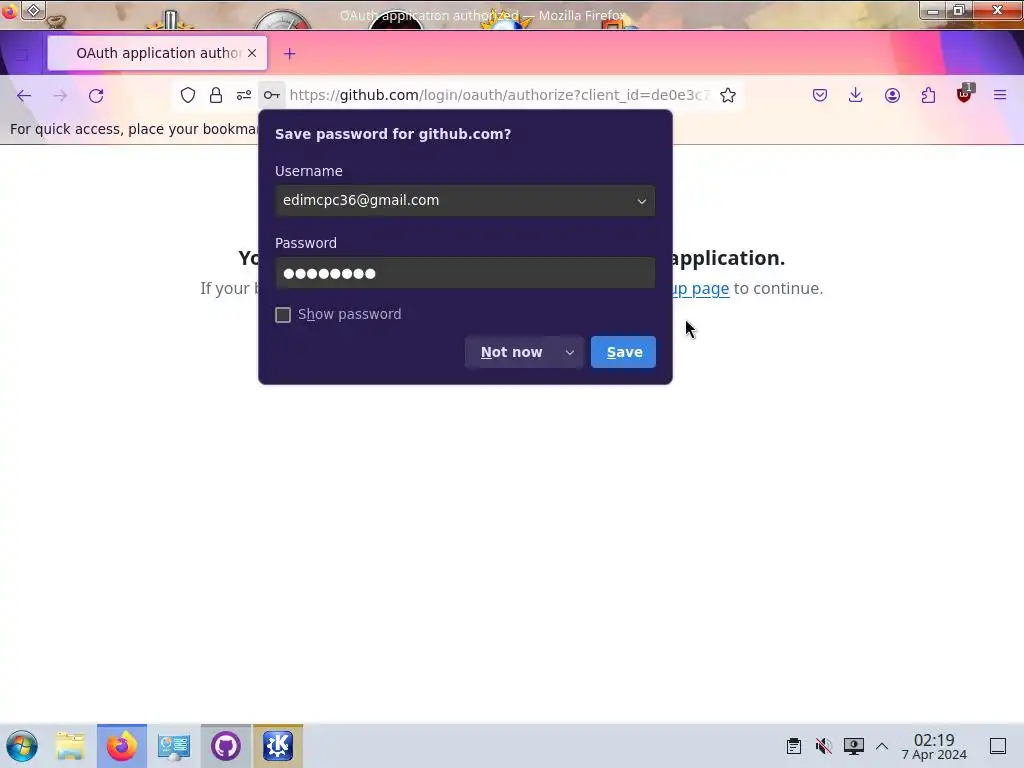Click into the Password field
The width and height of the screenshot is (1024, 768).
coord(465,273)
